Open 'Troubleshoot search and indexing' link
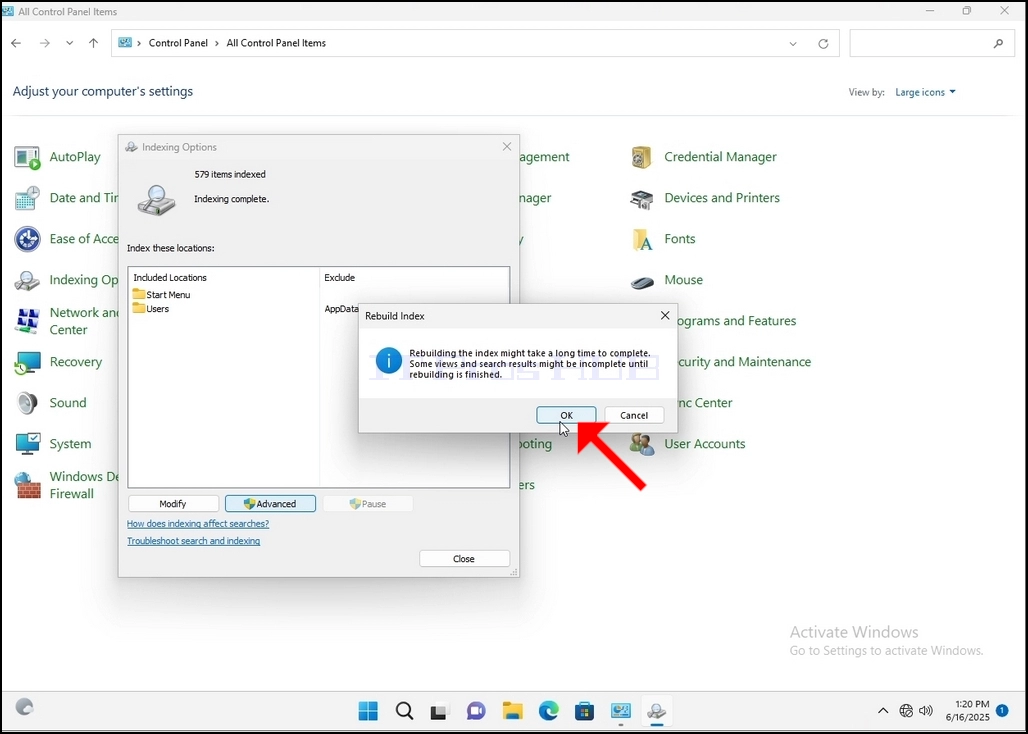The height and width of the screenshot is (734, 1028). (193, 541)
